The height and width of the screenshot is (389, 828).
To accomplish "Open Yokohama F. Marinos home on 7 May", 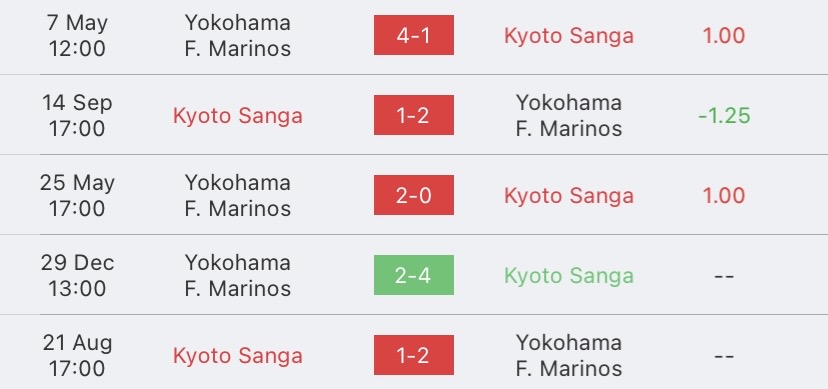I will (238, 35).
